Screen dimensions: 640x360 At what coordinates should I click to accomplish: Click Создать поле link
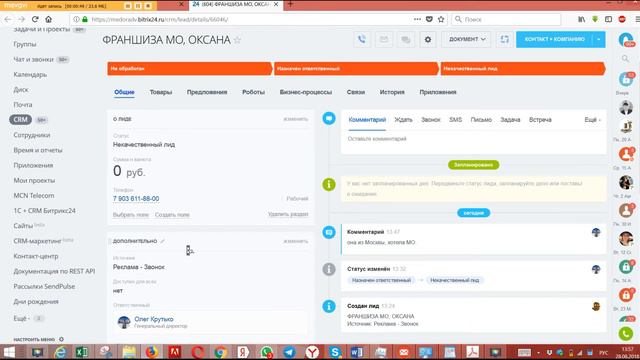[172, 215]
